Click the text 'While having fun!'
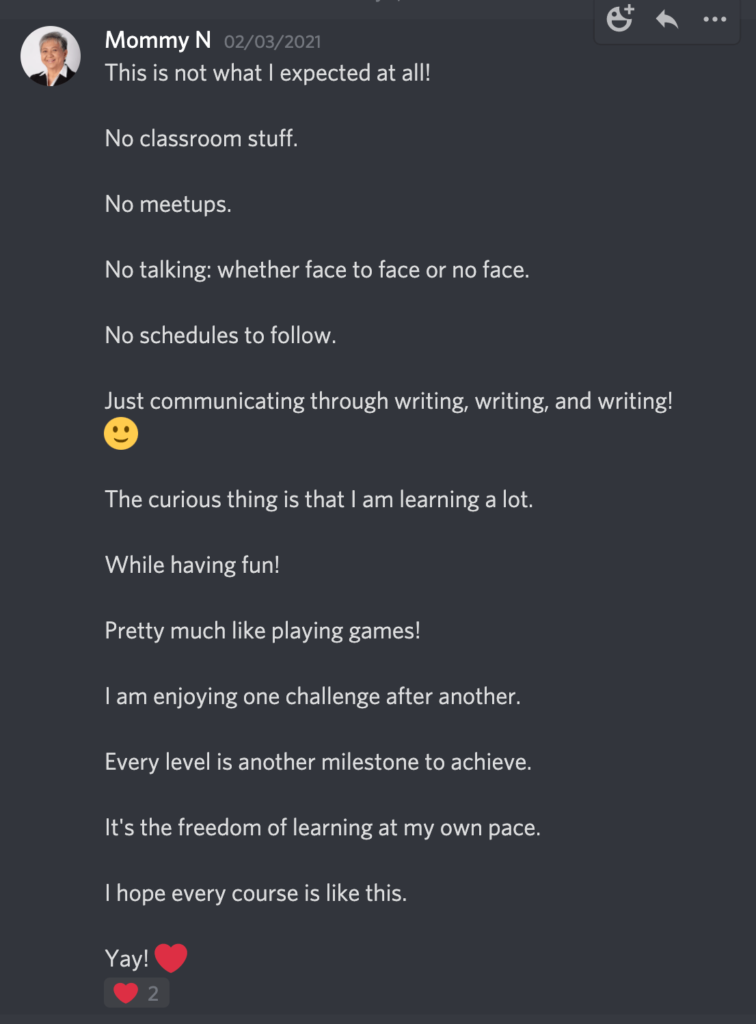This screenshot has width=756, height=1024. click(192, 565)
